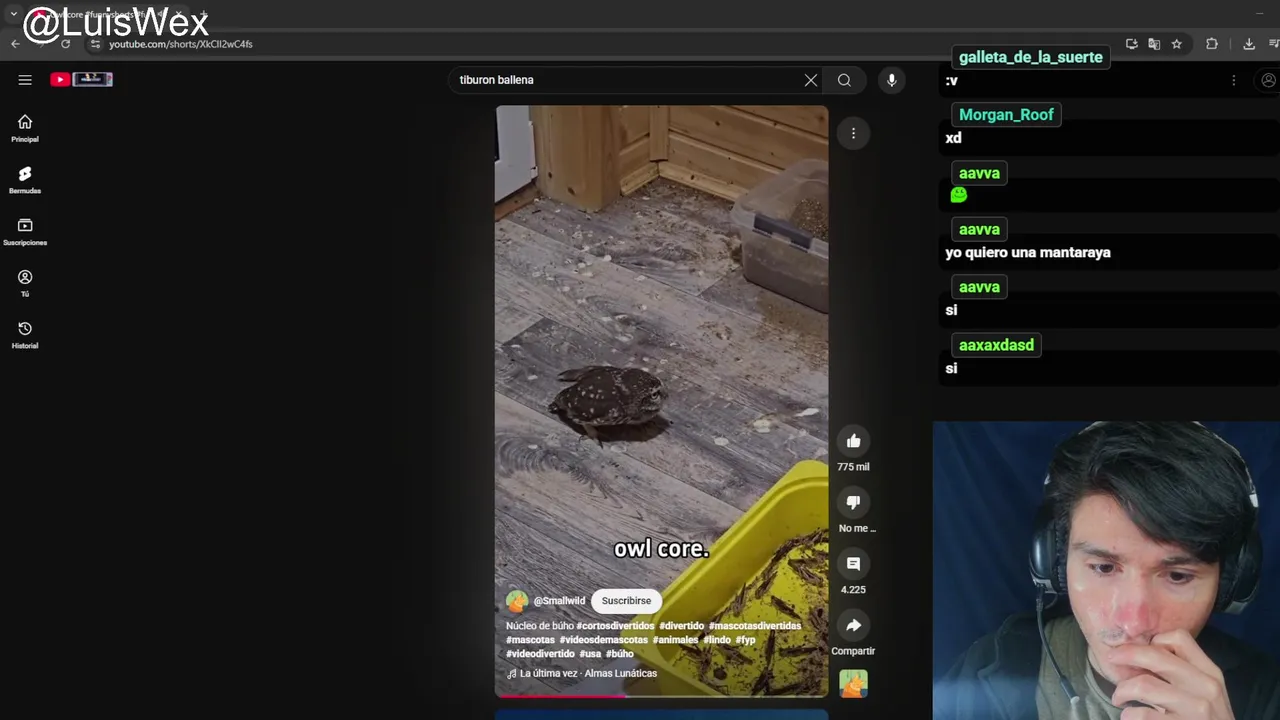Screen dimensions: 1280x720
Task: Open the short's three-dot options menu
Action: pos(853,133)
